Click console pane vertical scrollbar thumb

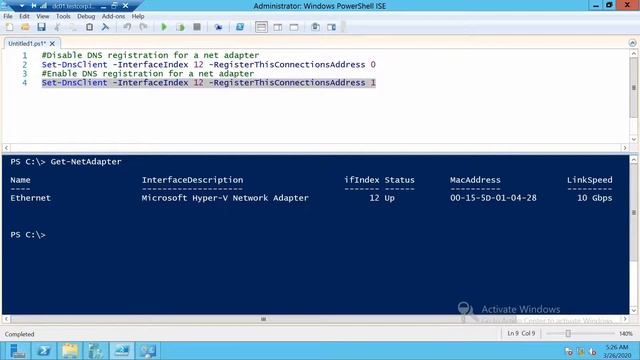pos(633,212)
